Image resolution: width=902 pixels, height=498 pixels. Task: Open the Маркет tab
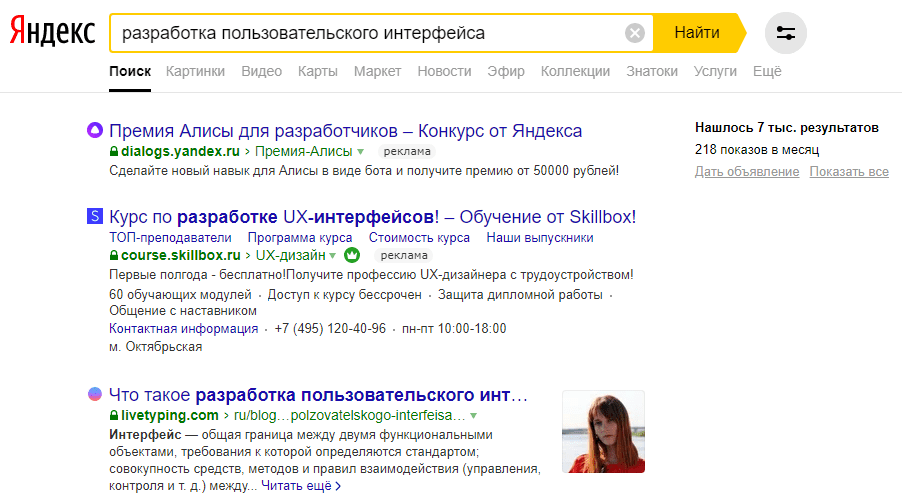(377, 71)
